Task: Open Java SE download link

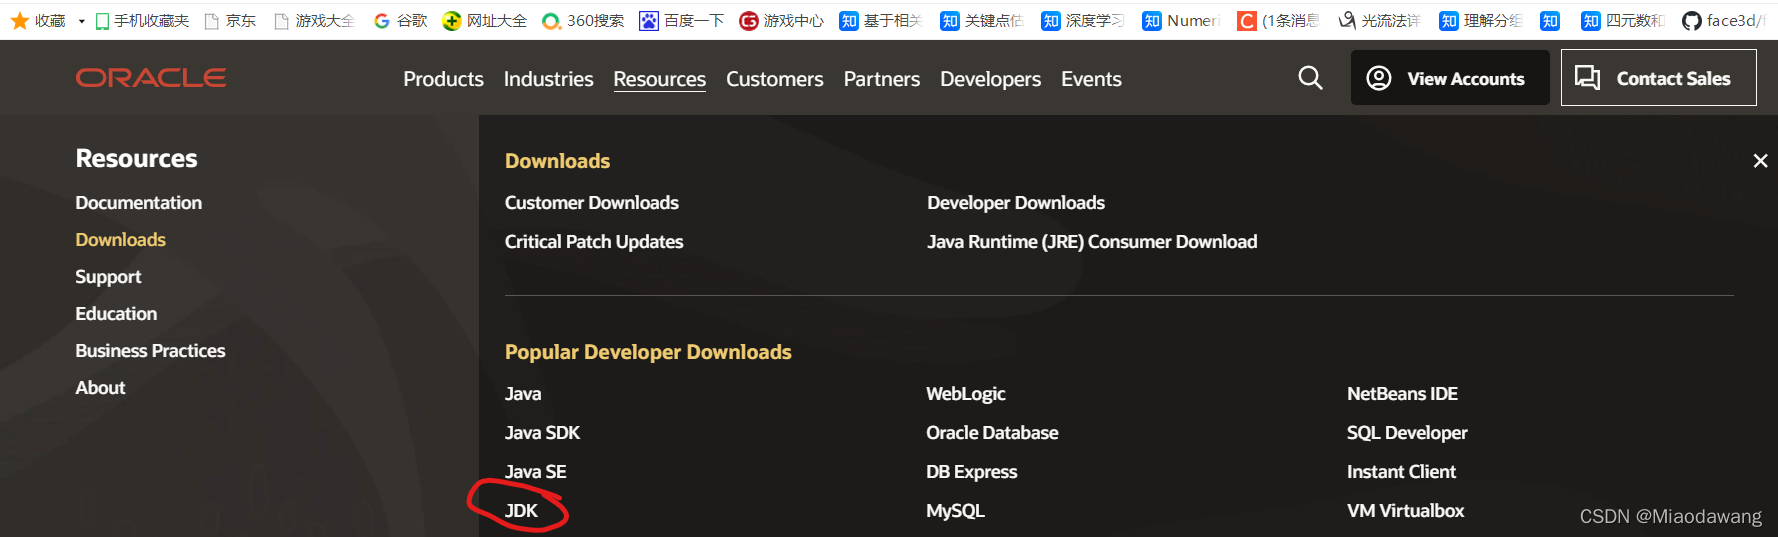Action: (x=535, y=472)
